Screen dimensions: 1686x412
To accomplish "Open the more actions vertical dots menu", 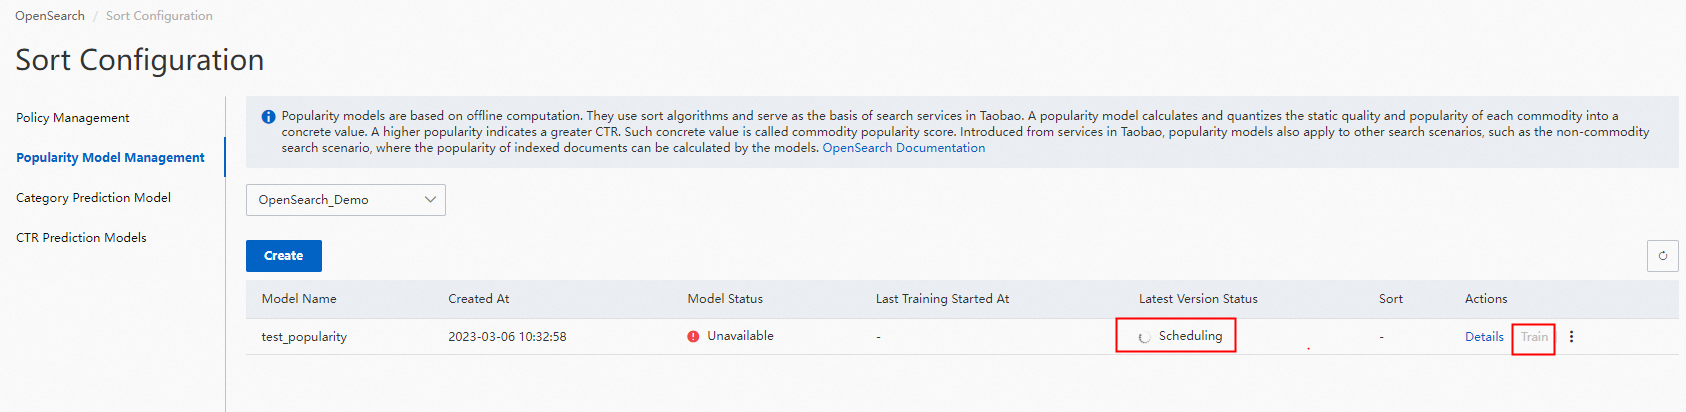I will point(1571,337).
